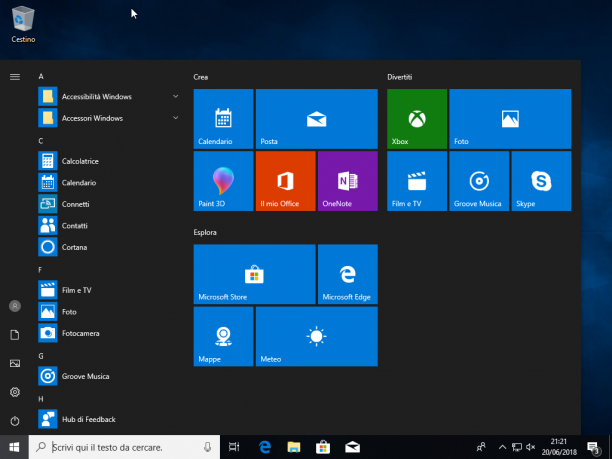Open the Action Center notifications icon
Screen dimensions: 612x459
(x=593, y=447)
